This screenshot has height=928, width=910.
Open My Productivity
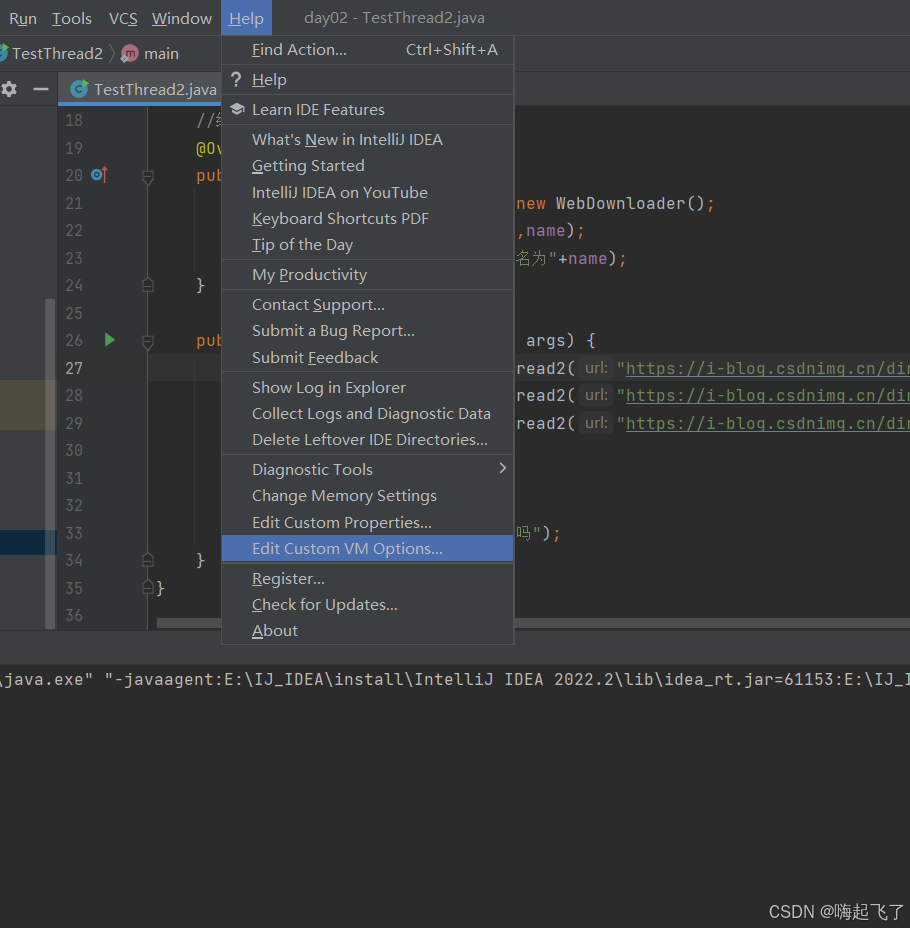[x=367, y=275]
